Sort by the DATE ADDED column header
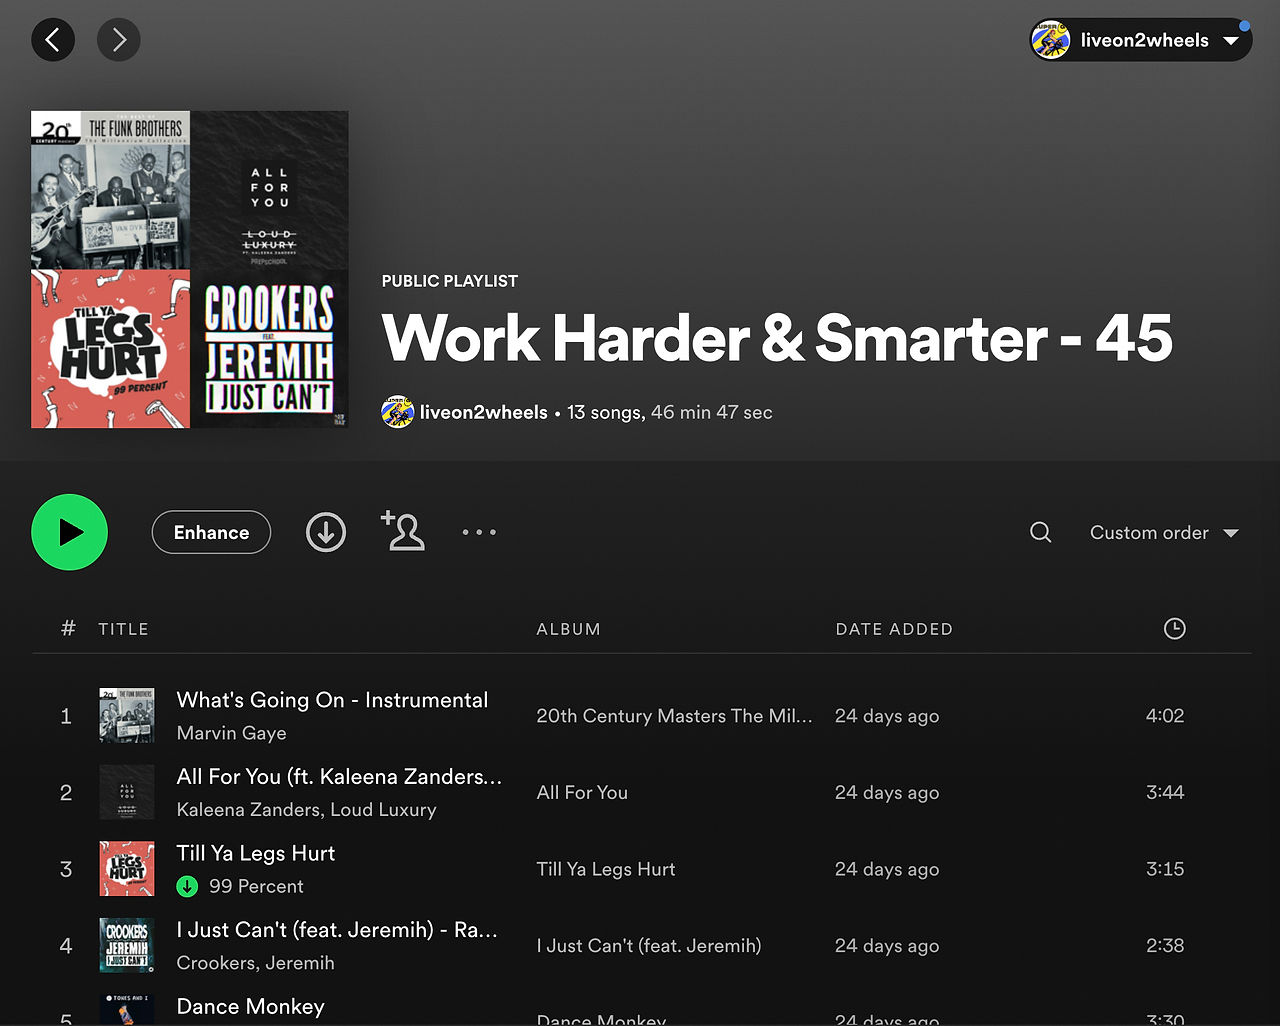Image resolution: width=1280 pixels, height=1026 pixels. tap(894, 629)
